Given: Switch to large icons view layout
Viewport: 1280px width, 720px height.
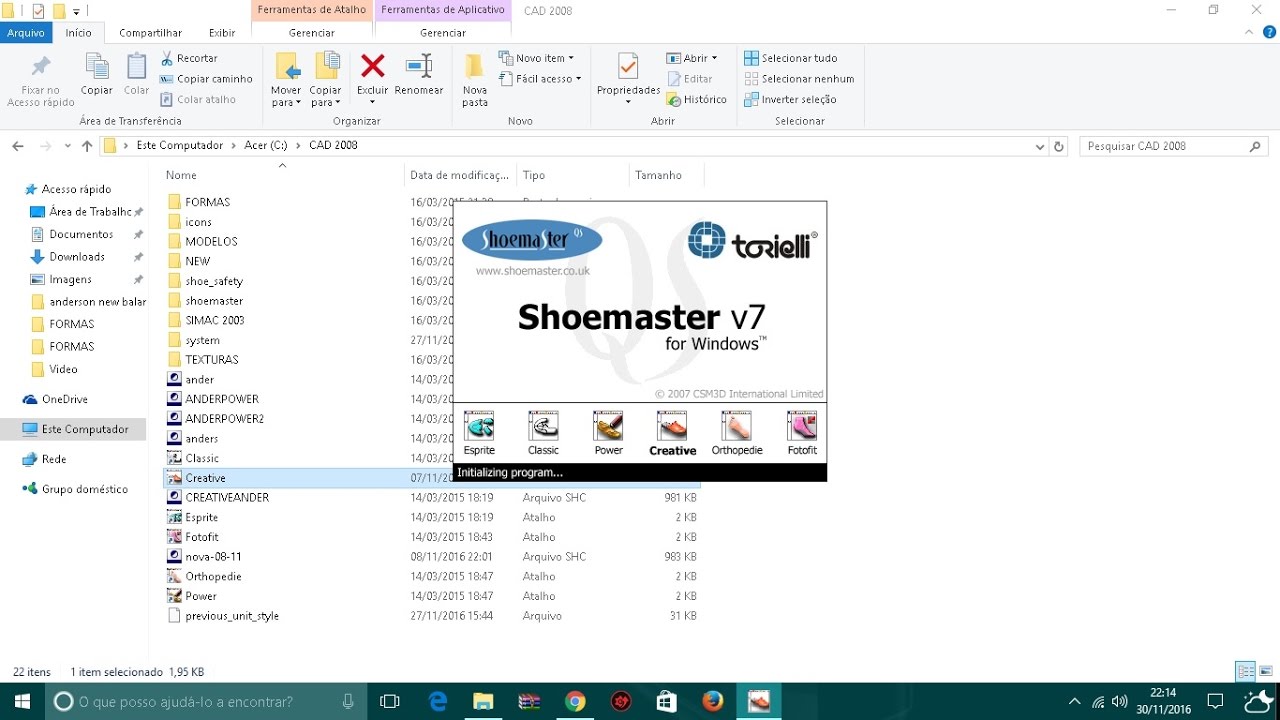Looking at the screenshot, I should click(1266, 671).
